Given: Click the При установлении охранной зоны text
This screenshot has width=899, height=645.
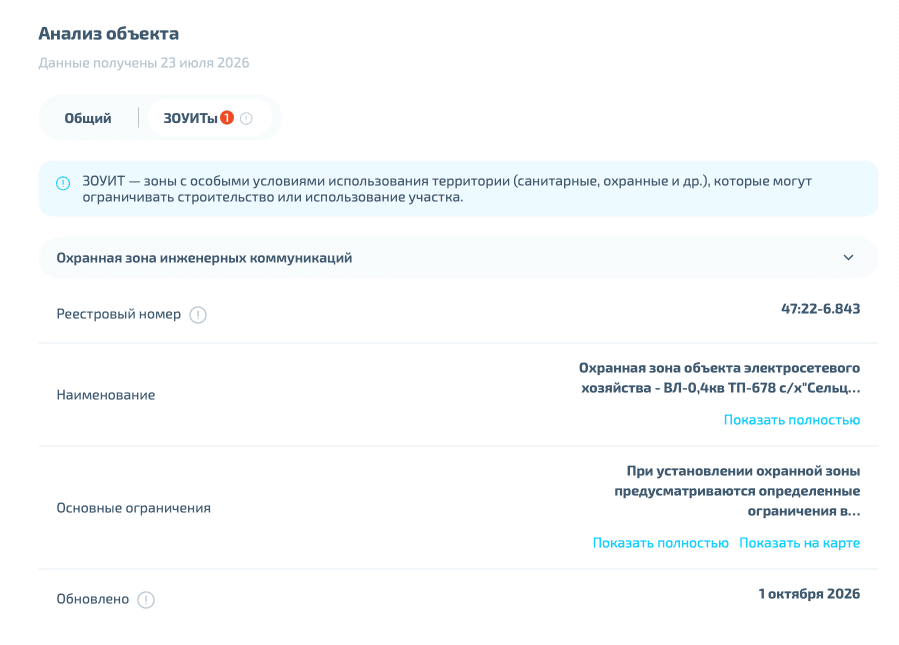Looking at the screenshot, I should click(x=737, y=491).
